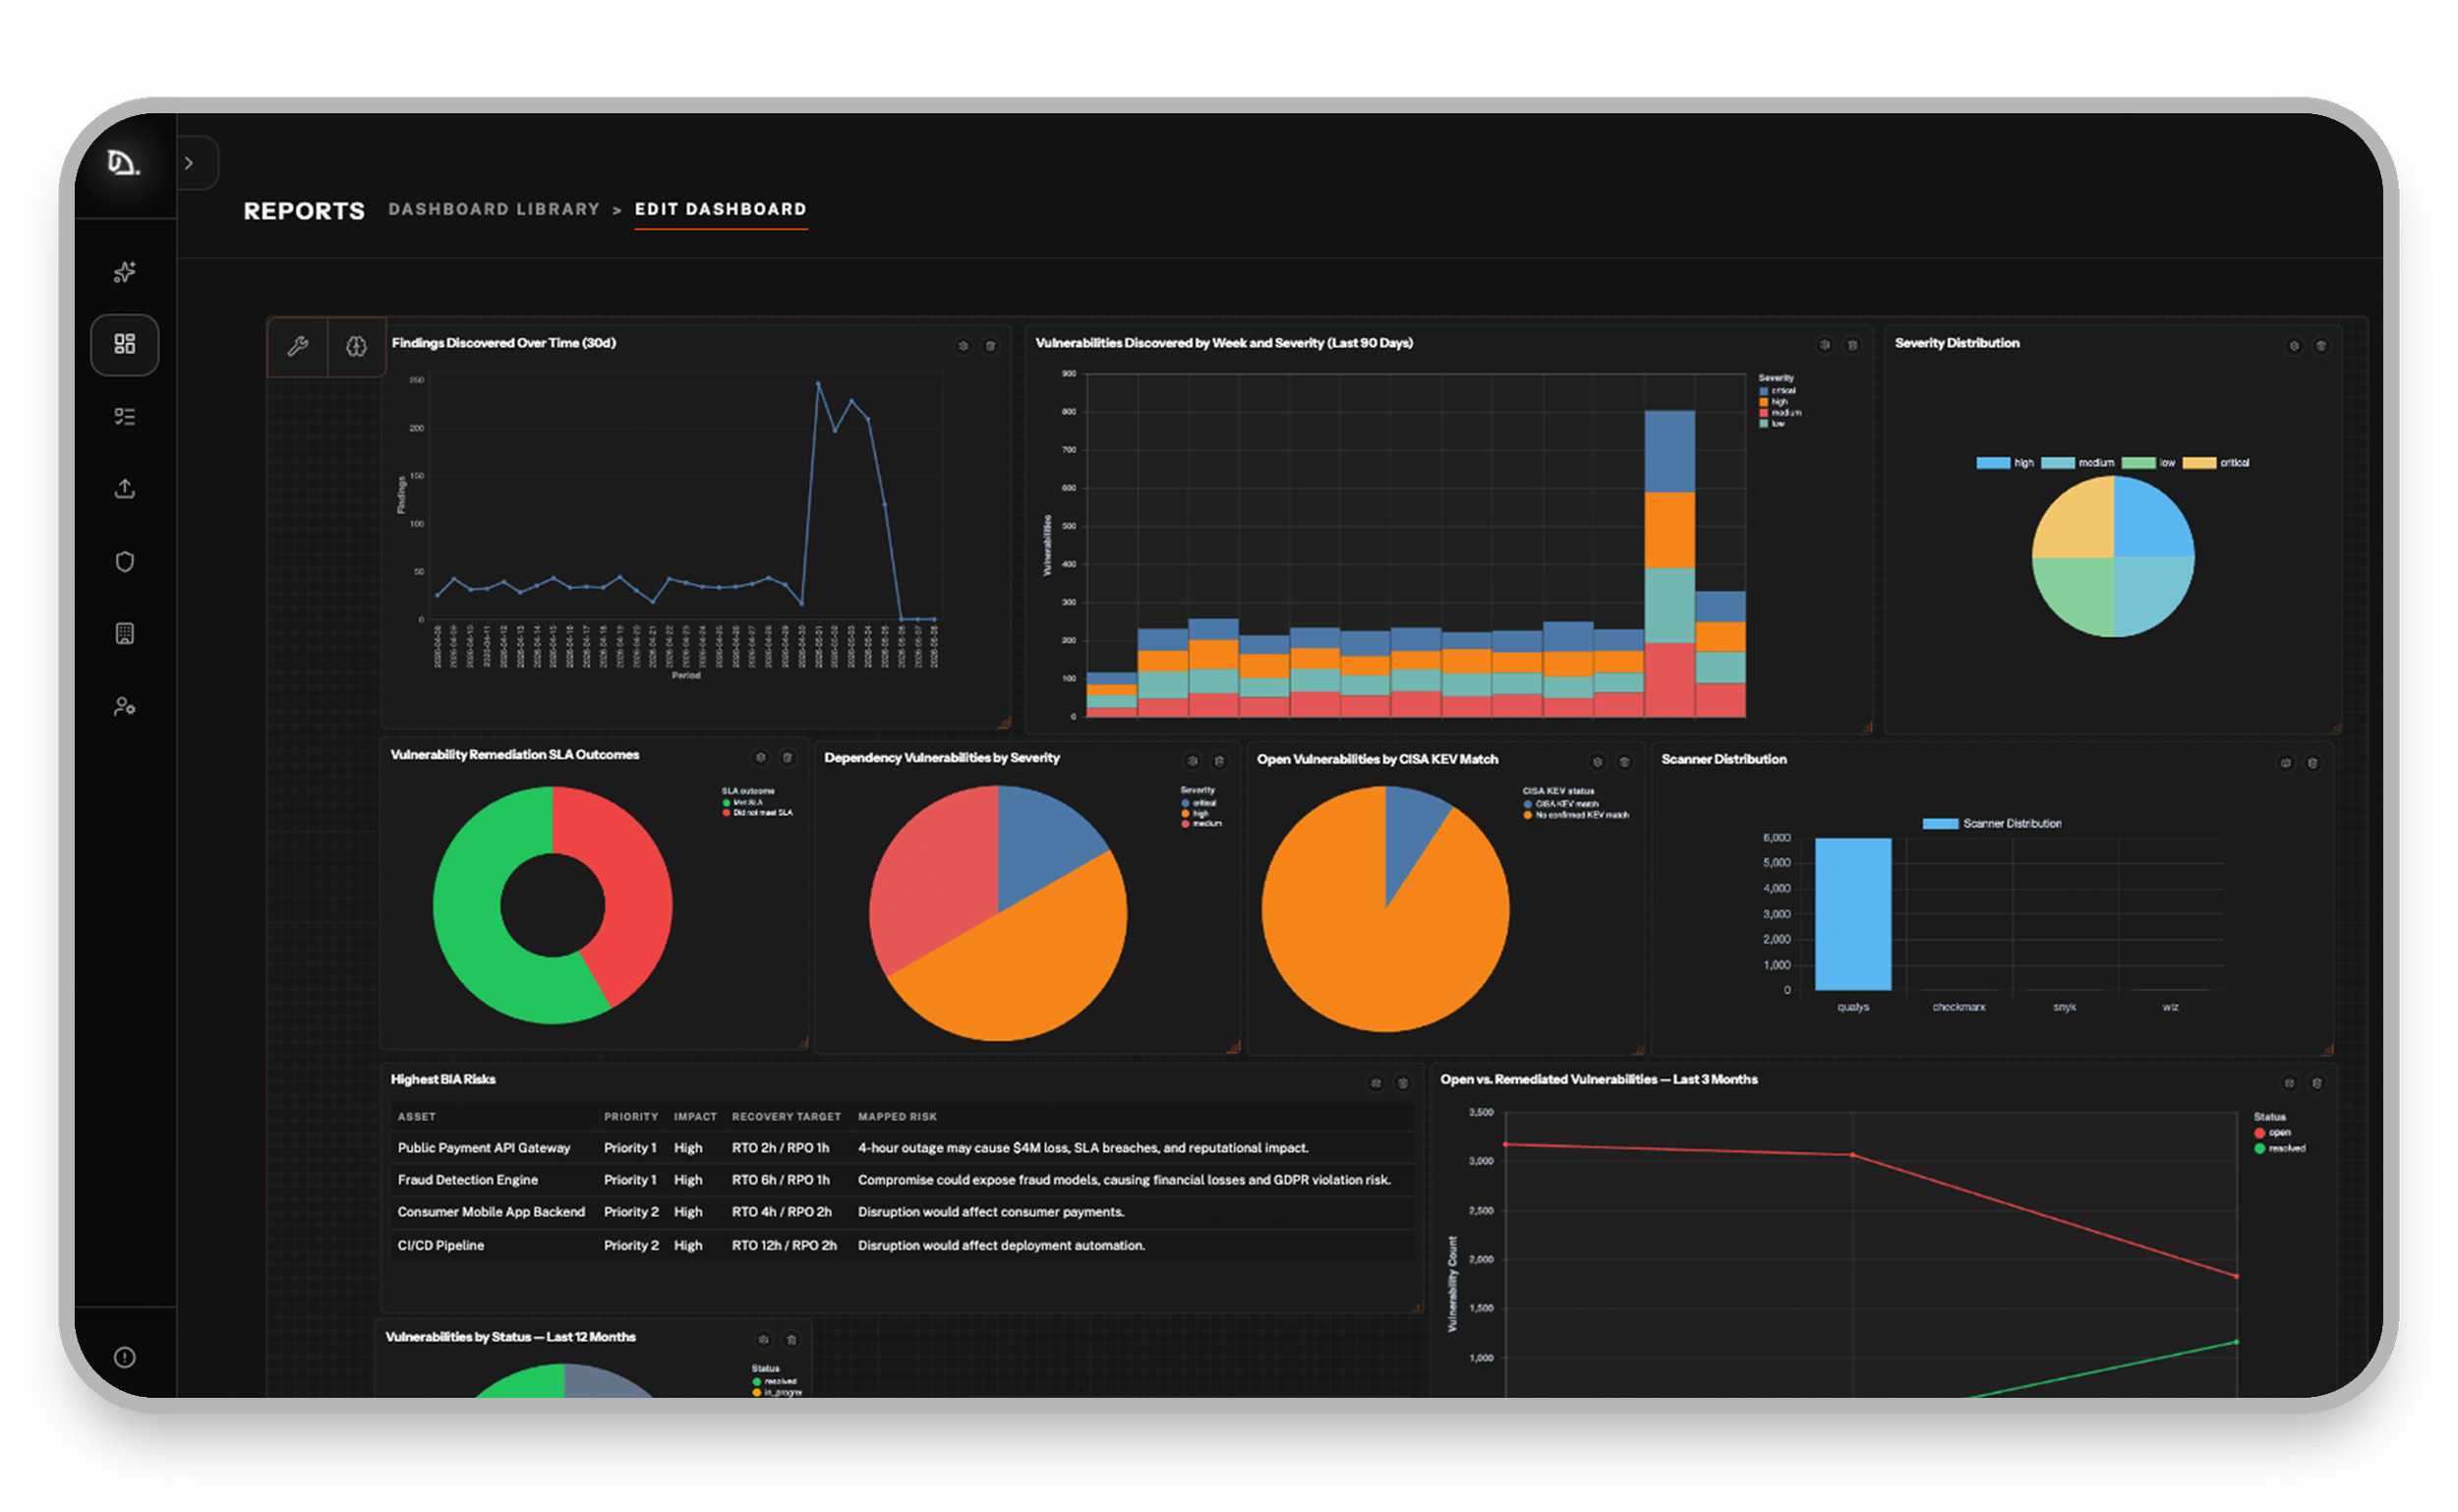This screenshot has height=1512, width=2458.
Task: Click 'Public Payment API Gateway' row
Action: [x=901, y=1148]
